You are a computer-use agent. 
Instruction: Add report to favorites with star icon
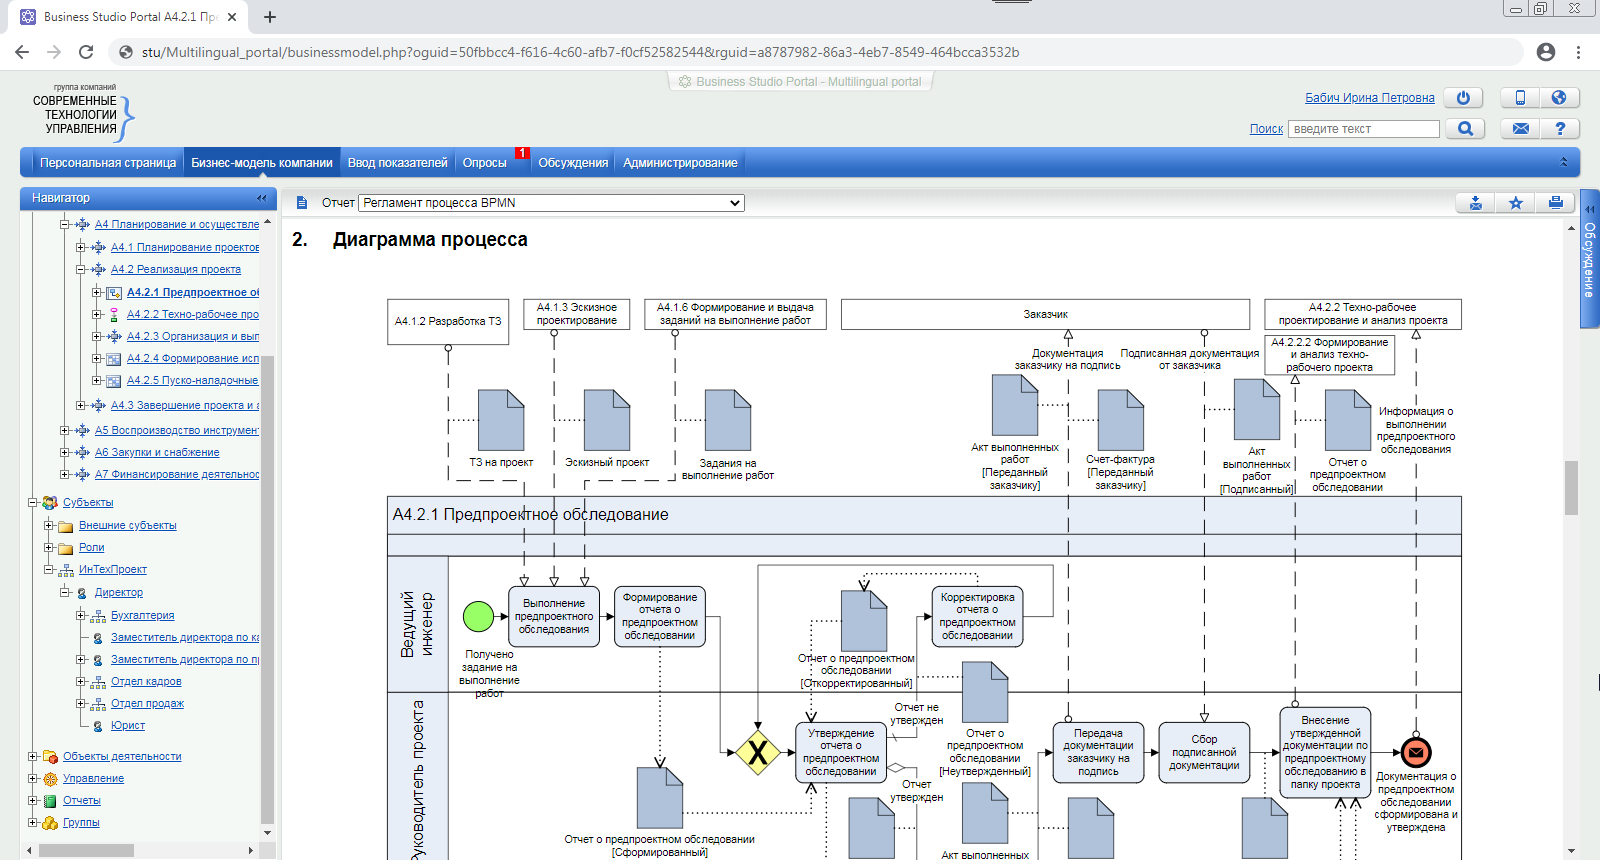1516,203
